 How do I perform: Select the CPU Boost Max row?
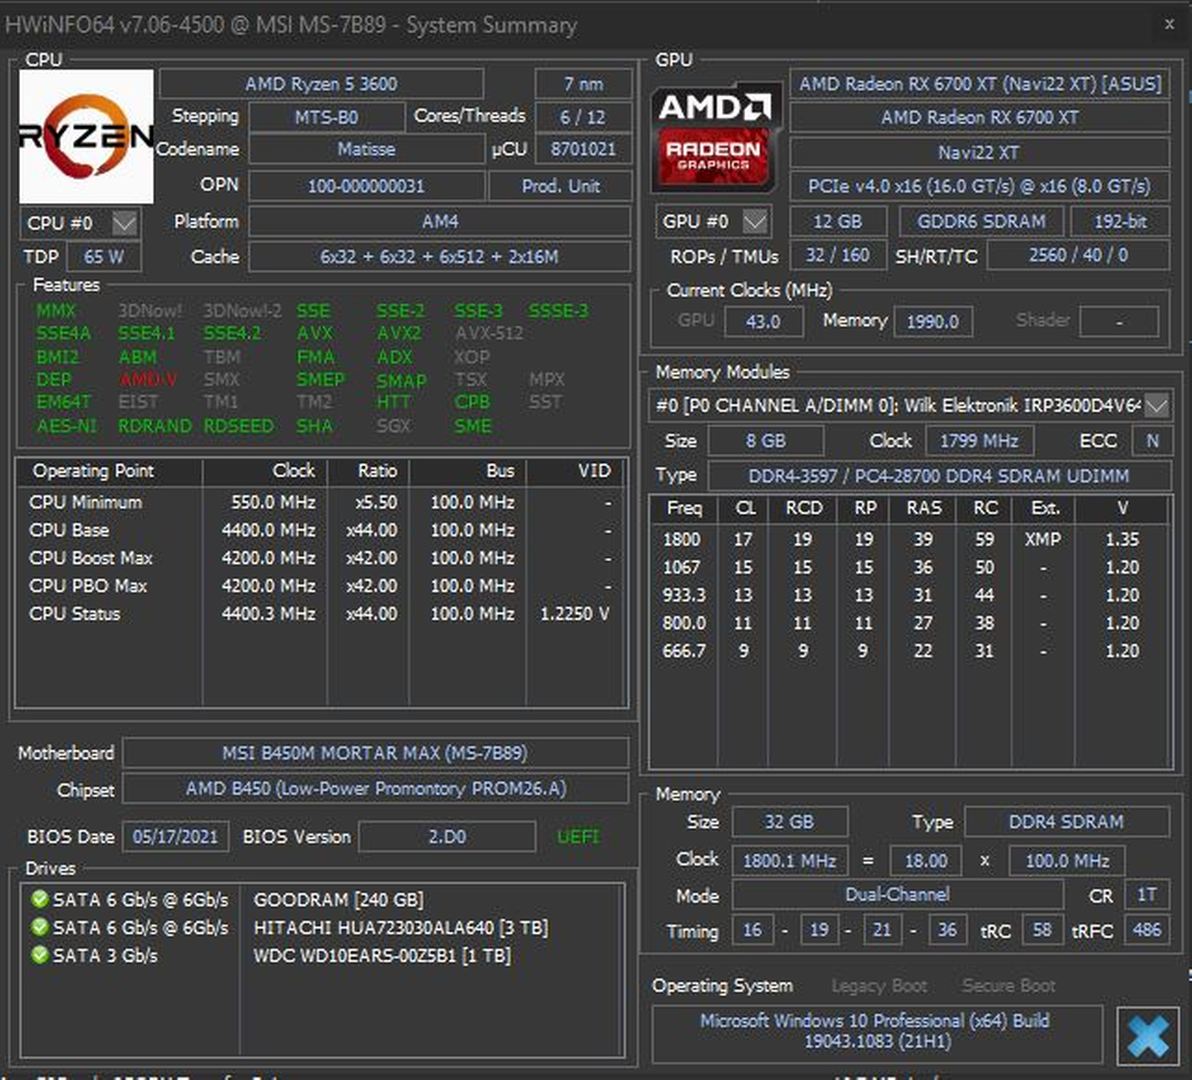pos(321,558)
